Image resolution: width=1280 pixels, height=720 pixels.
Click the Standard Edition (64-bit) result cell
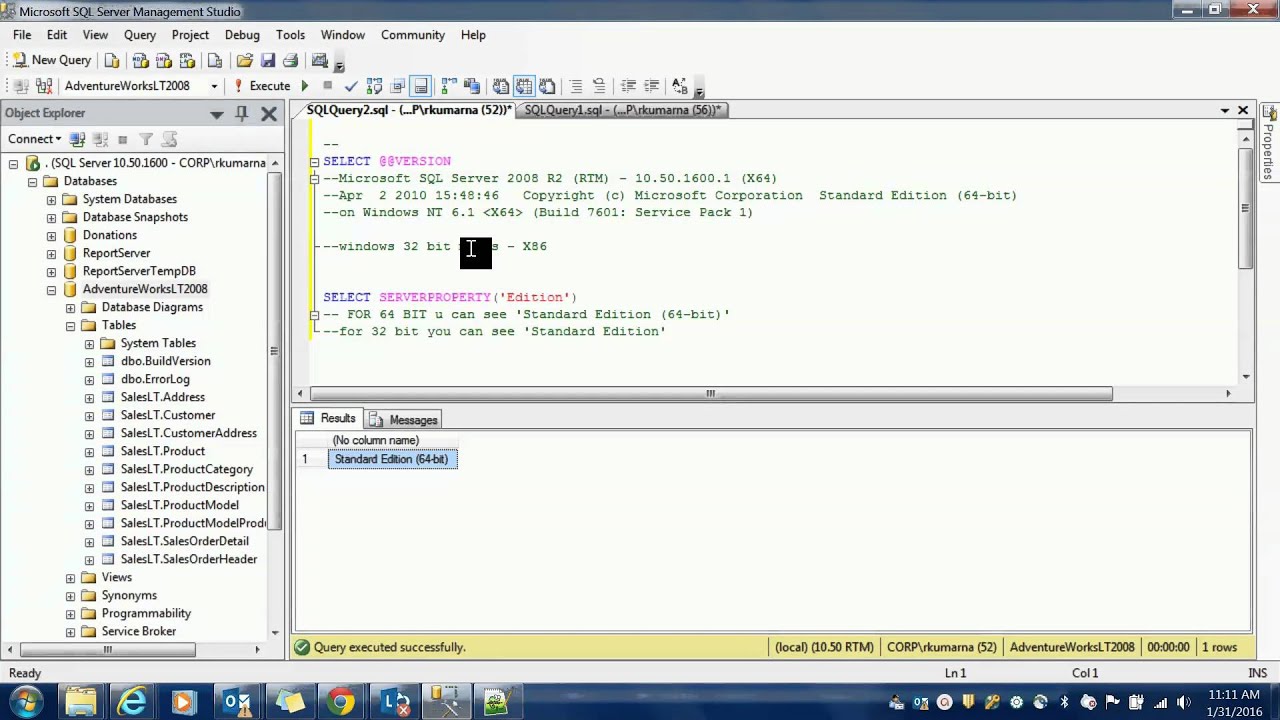[392, 459]
